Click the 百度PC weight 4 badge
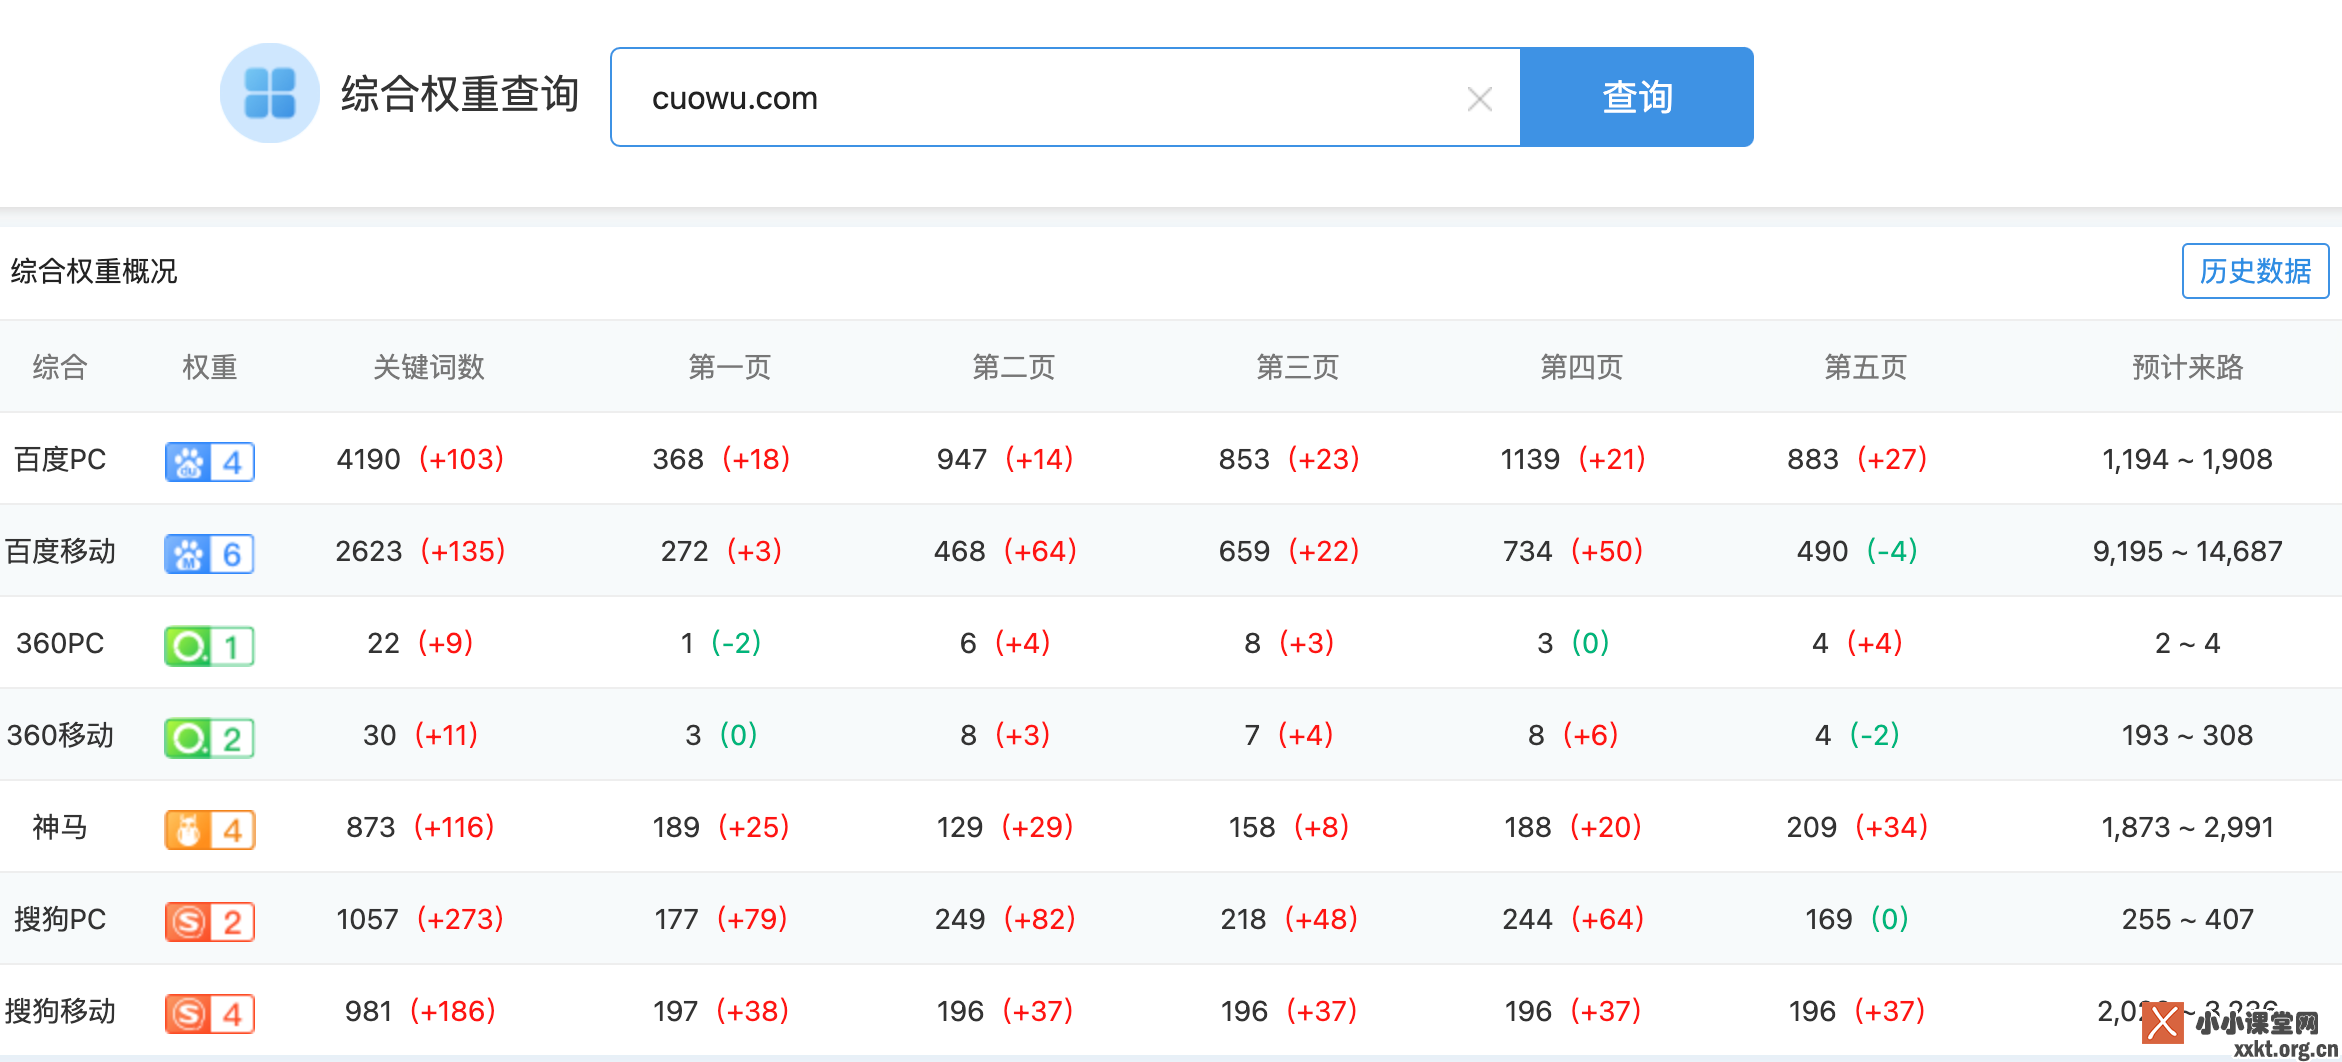Screen dimensions: 2342x1062 coord(210,461)
